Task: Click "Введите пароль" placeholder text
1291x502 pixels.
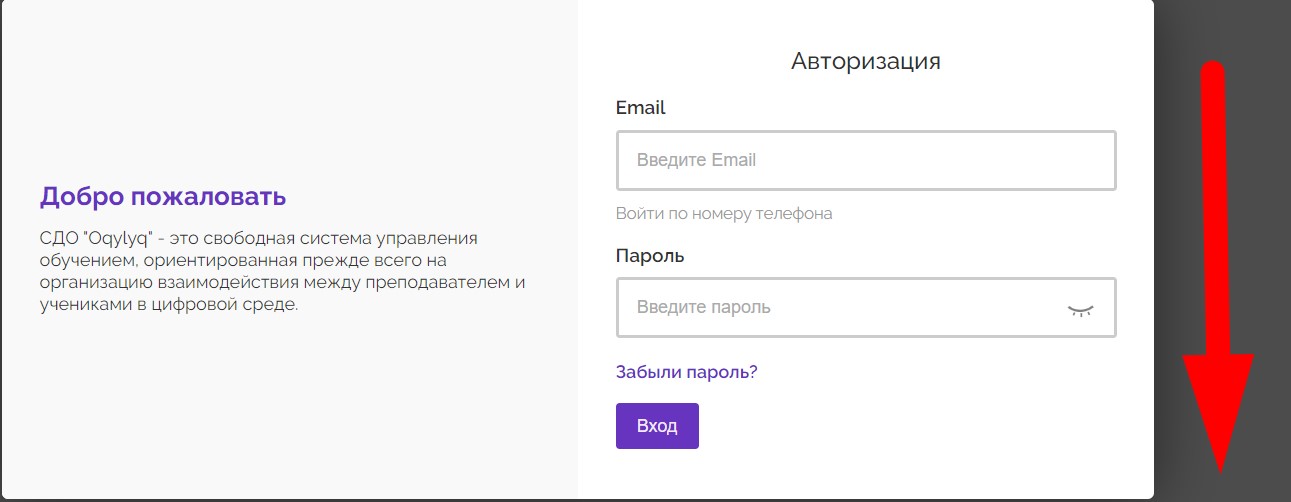Action: (x=703, y=307)
